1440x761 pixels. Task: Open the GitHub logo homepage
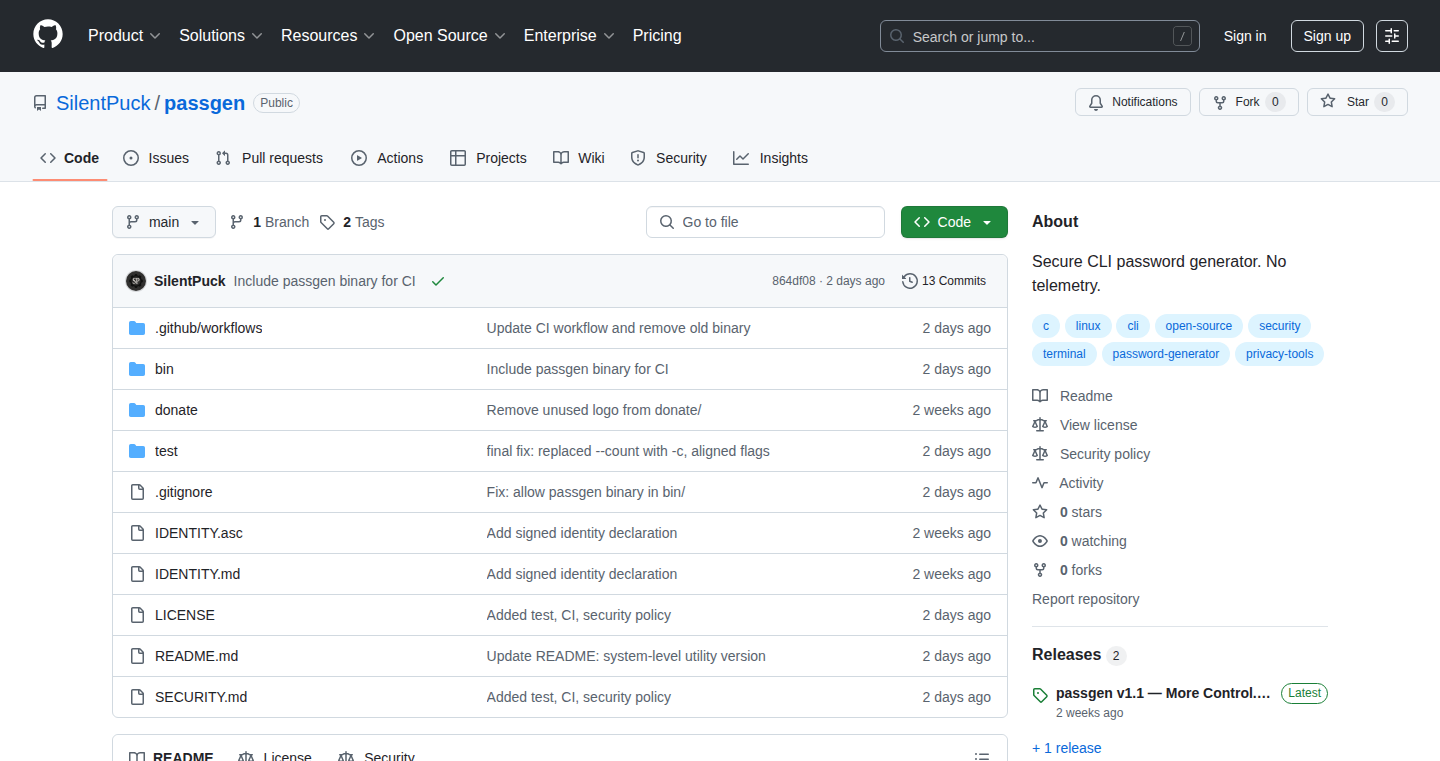point(48,35)
